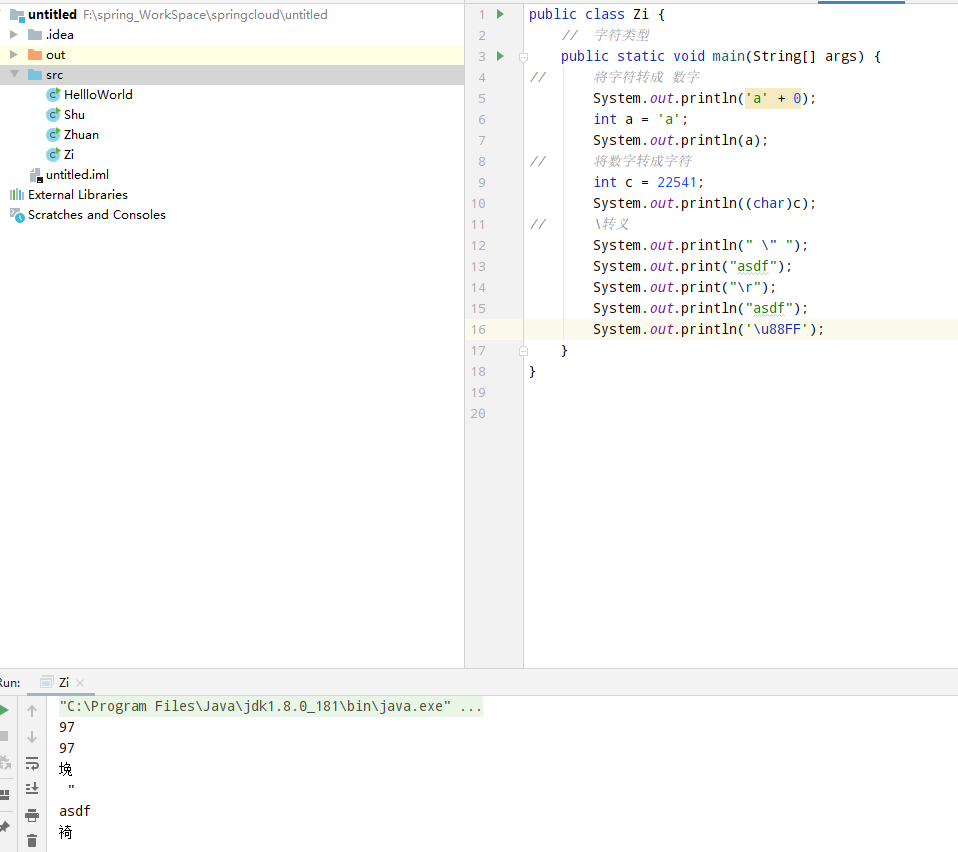Open the HellloWorld class file
Image resolution: width=958 pixels, height=852 pixels.
point(97,95)
